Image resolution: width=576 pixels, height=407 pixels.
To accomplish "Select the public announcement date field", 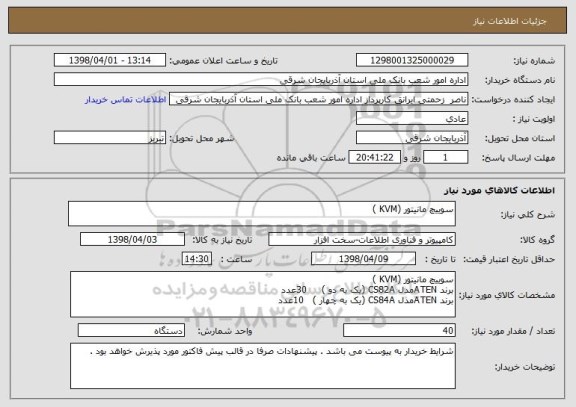I will (110, 60).
